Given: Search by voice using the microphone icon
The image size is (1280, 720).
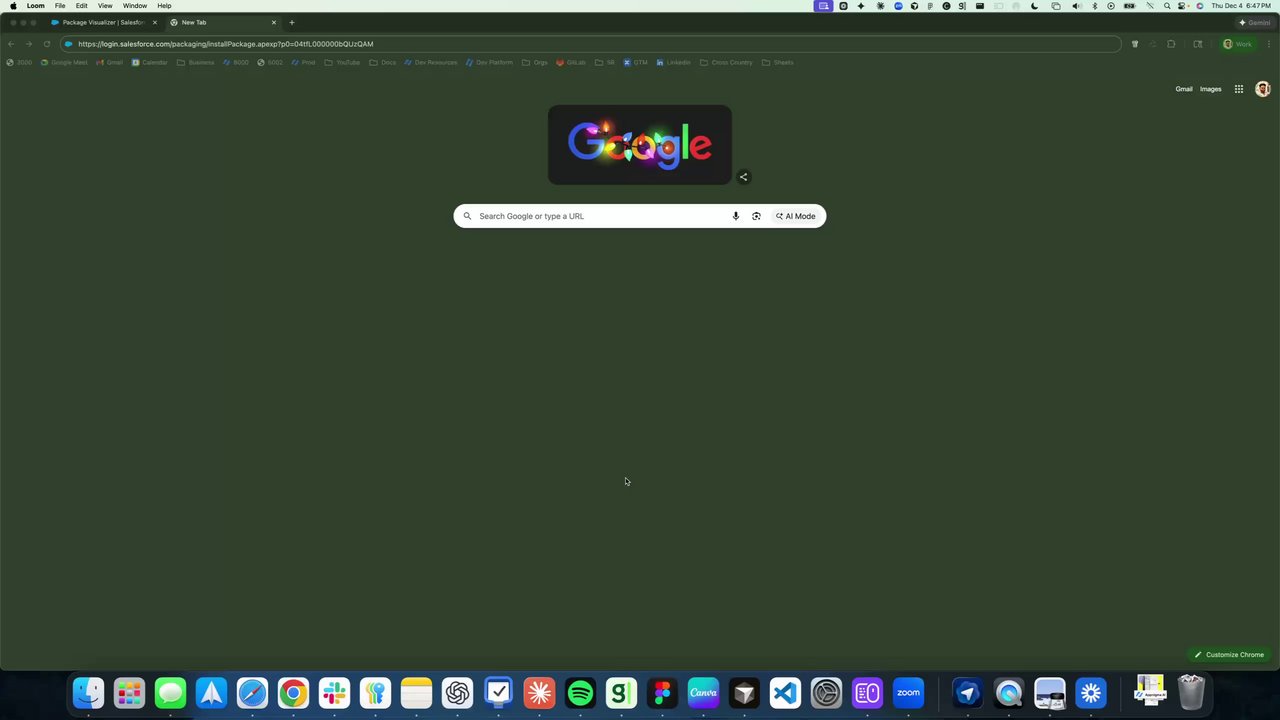Looking at the screenshot, I should pos(736,216).
